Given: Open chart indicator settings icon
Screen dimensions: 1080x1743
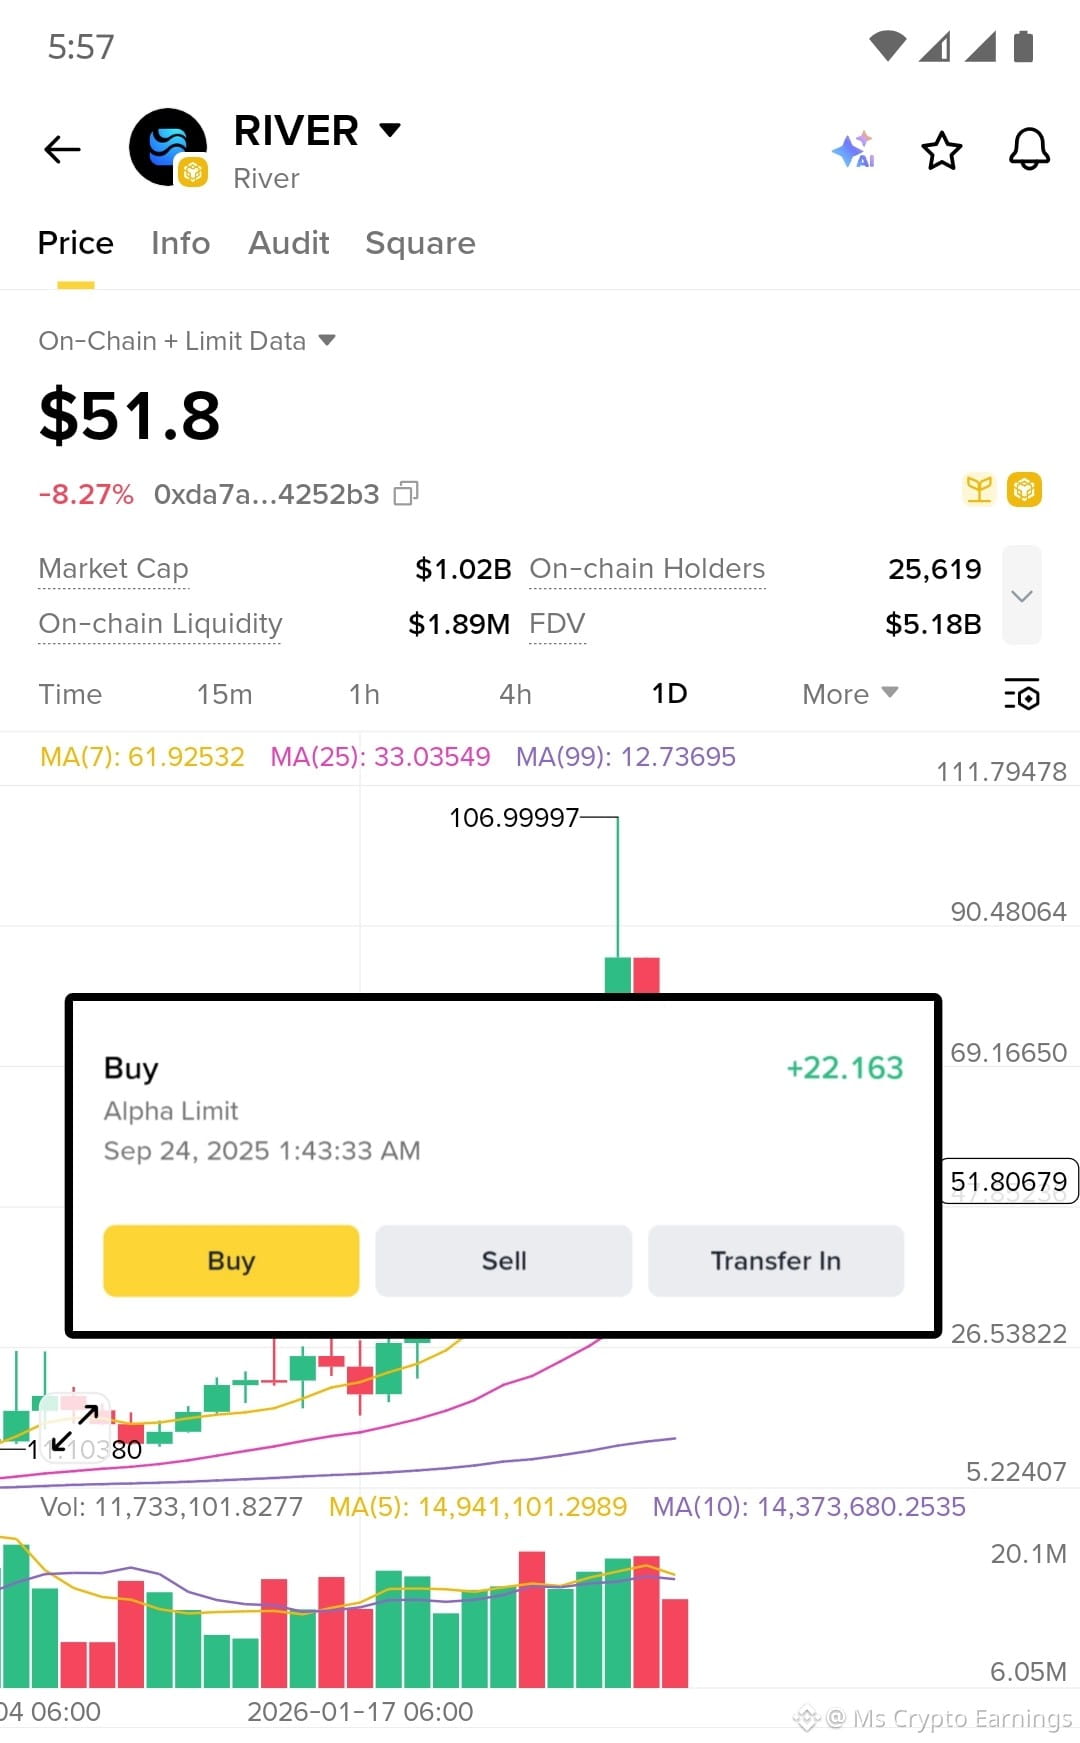Looking at the screenshot, I should tap(1022, 694).
